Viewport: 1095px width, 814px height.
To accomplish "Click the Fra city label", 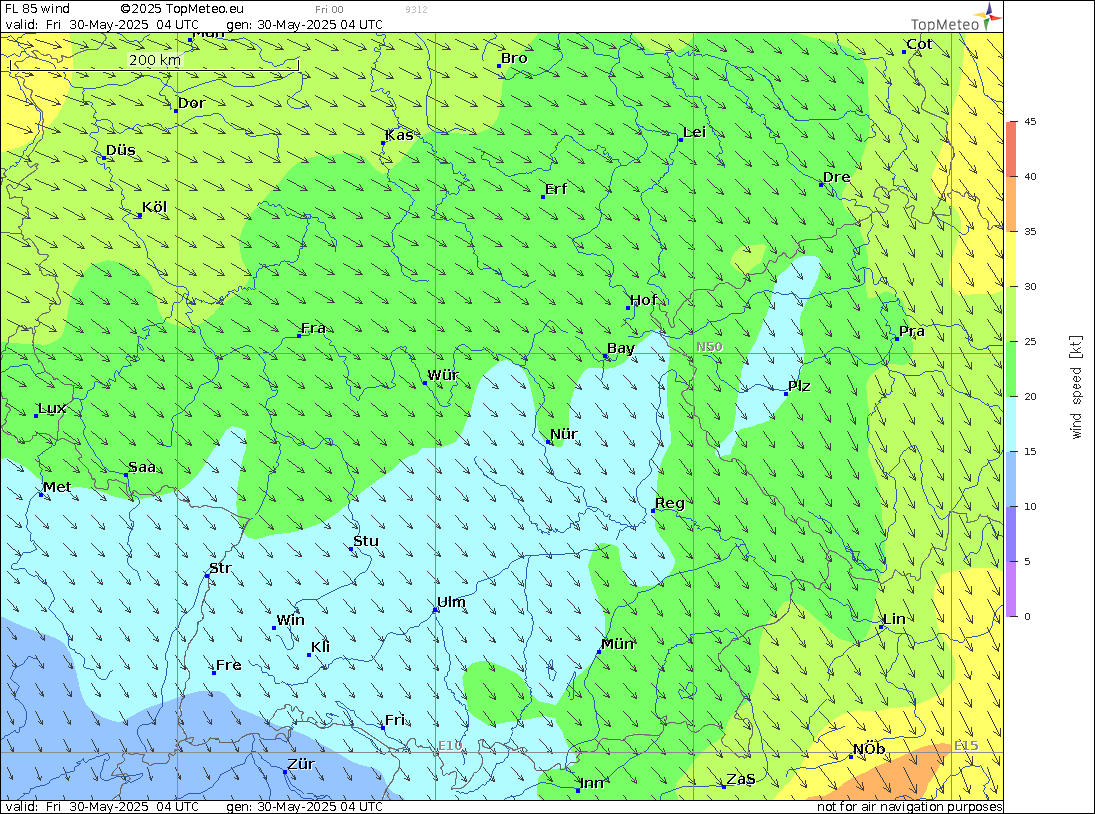I will click(313, 328).
